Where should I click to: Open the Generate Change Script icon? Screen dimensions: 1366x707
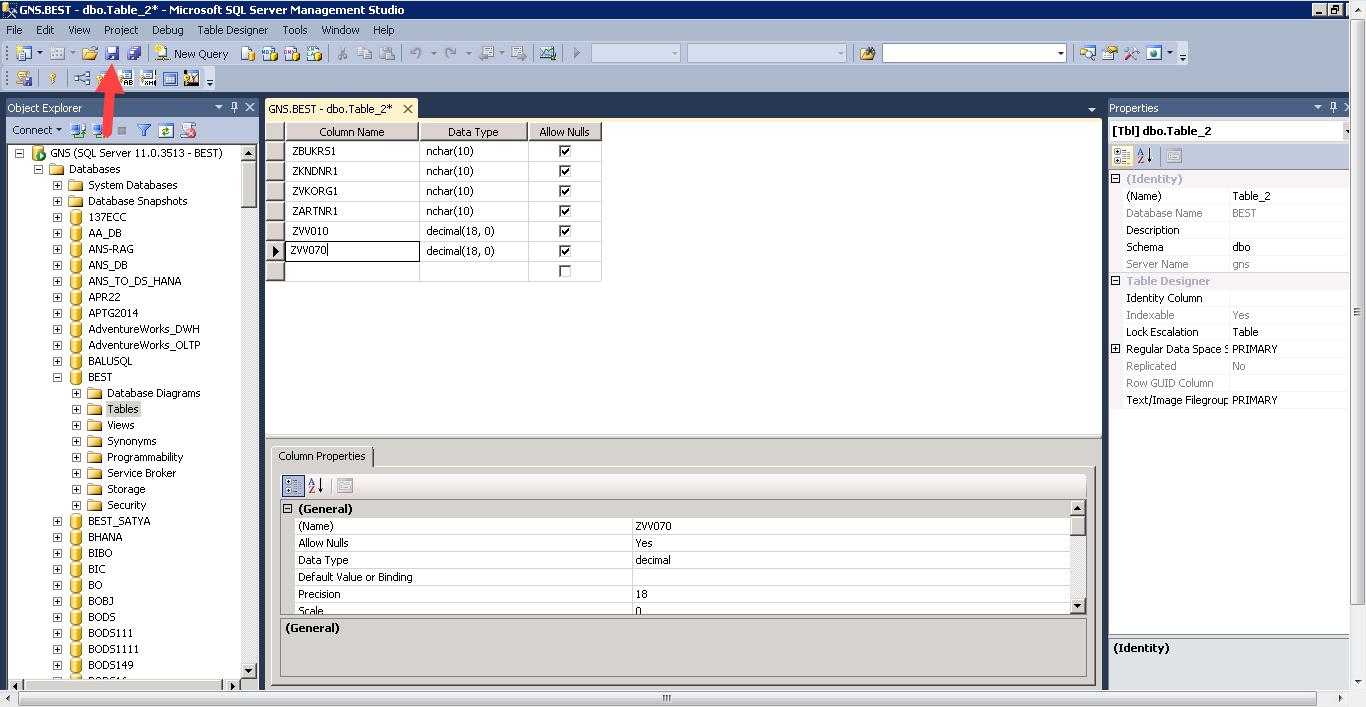(x=22, y=78)
